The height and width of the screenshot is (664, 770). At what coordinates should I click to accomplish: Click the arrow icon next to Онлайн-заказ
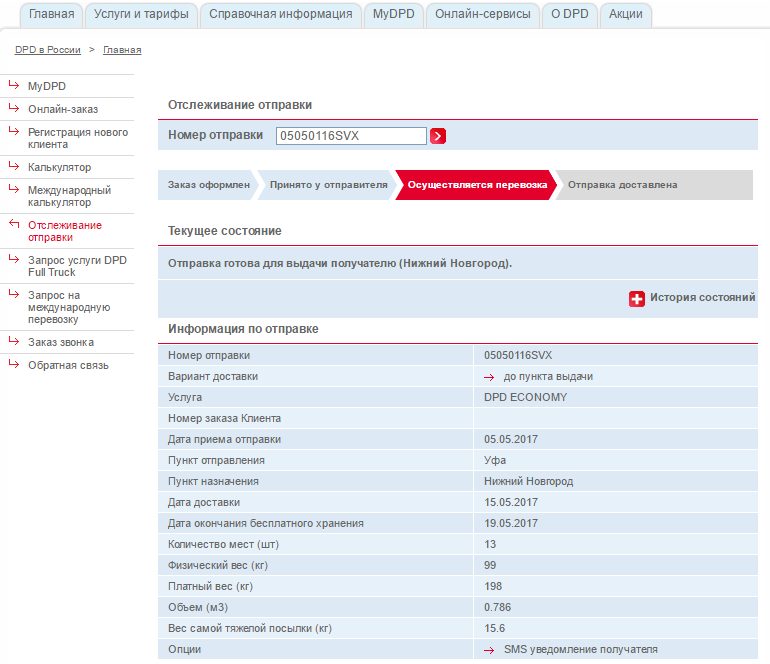pyautogui.click(x=14, y=109)
